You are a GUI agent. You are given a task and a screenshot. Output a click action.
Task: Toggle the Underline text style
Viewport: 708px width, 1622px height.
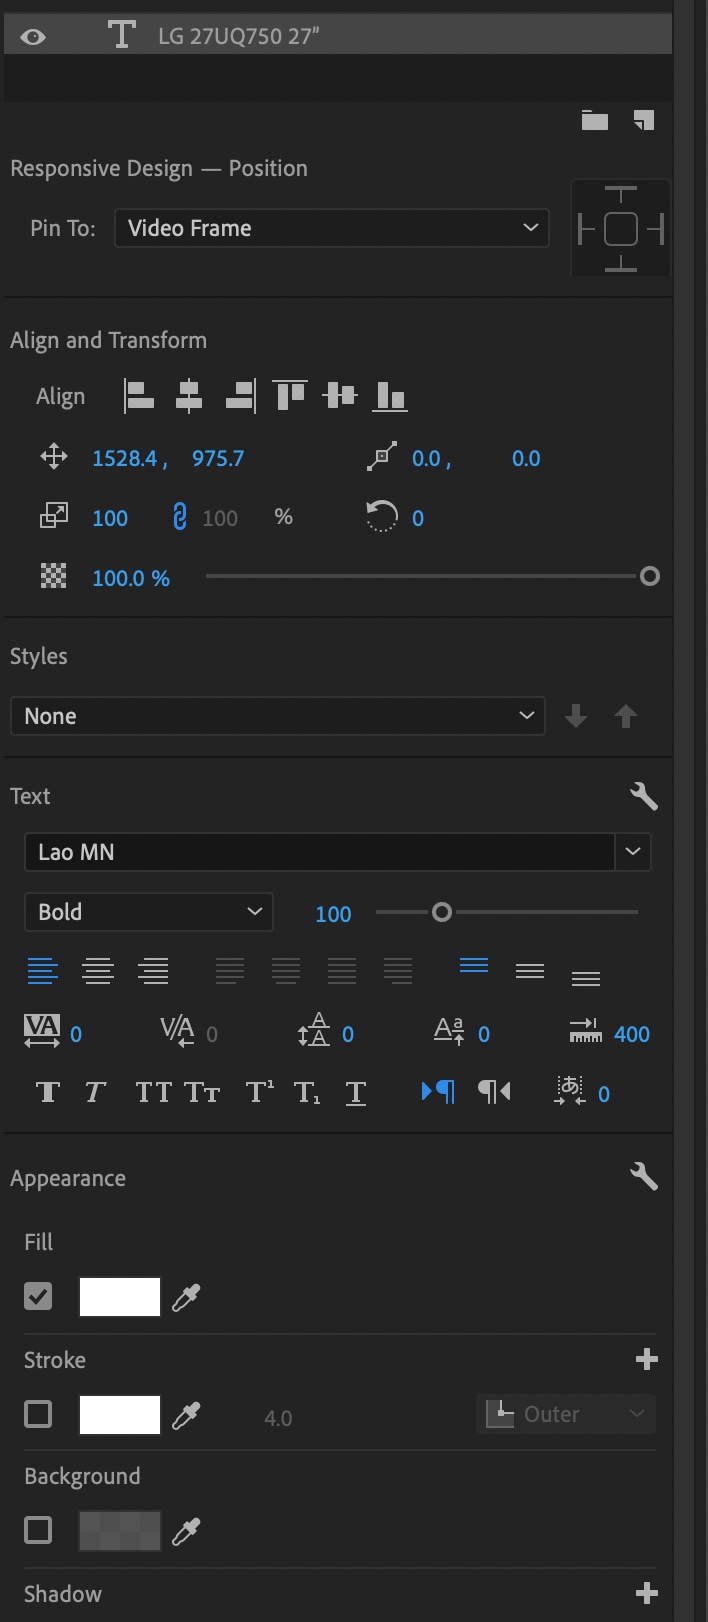point(355,1093)
